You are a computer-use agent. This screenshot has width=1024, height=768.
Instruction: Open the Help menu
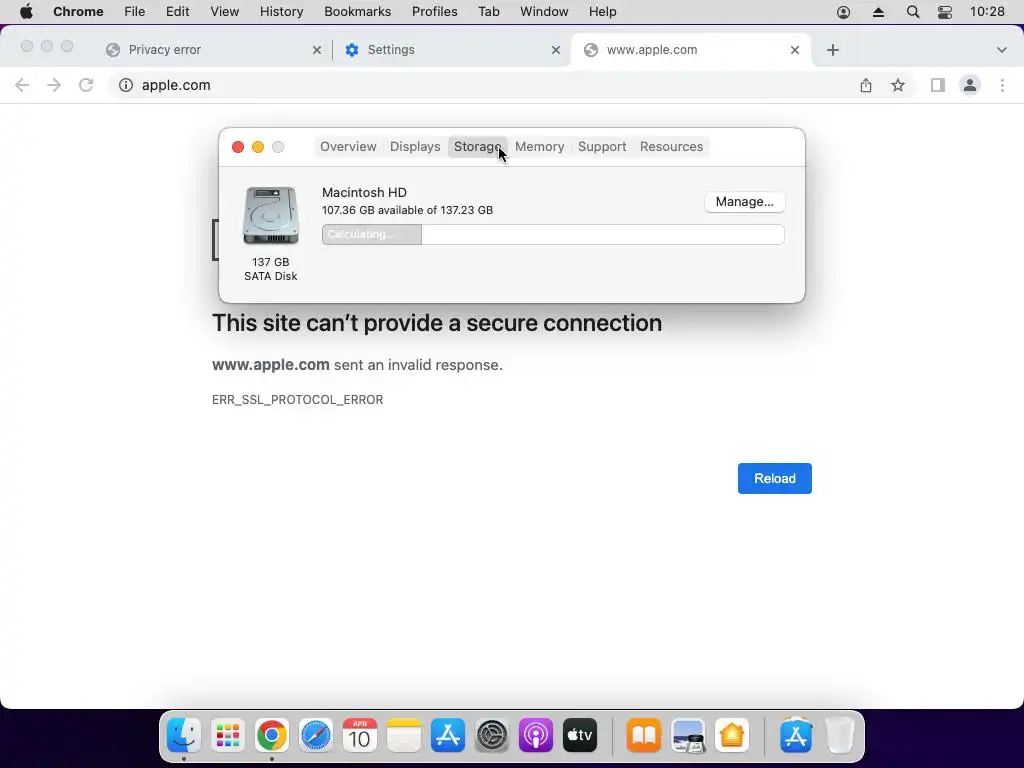[x=602, y=12]
